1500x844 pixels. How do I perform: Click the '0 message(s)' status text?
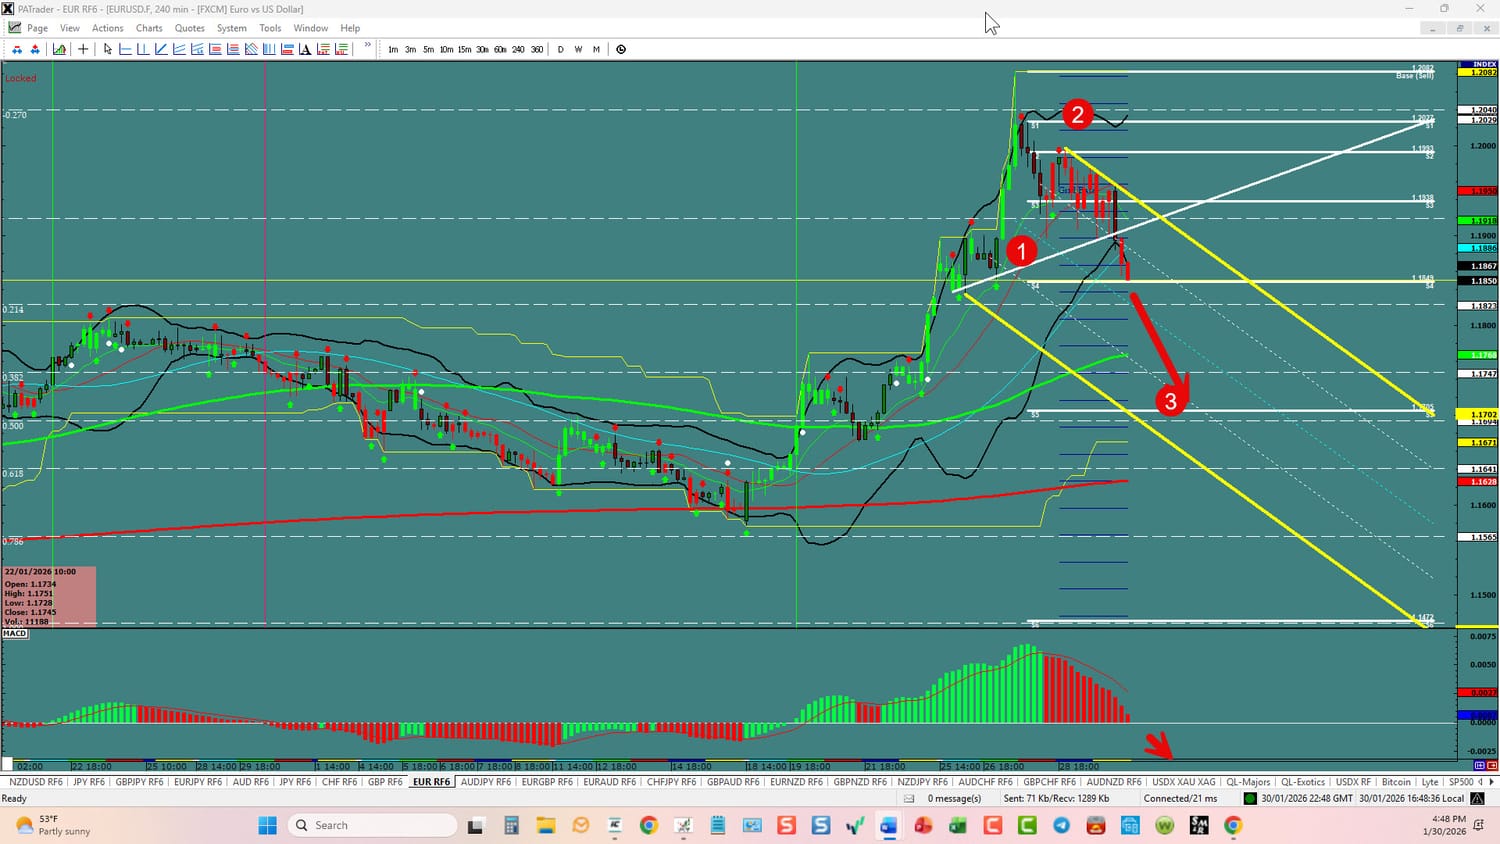pyautogui.click(x=954, y=799)
